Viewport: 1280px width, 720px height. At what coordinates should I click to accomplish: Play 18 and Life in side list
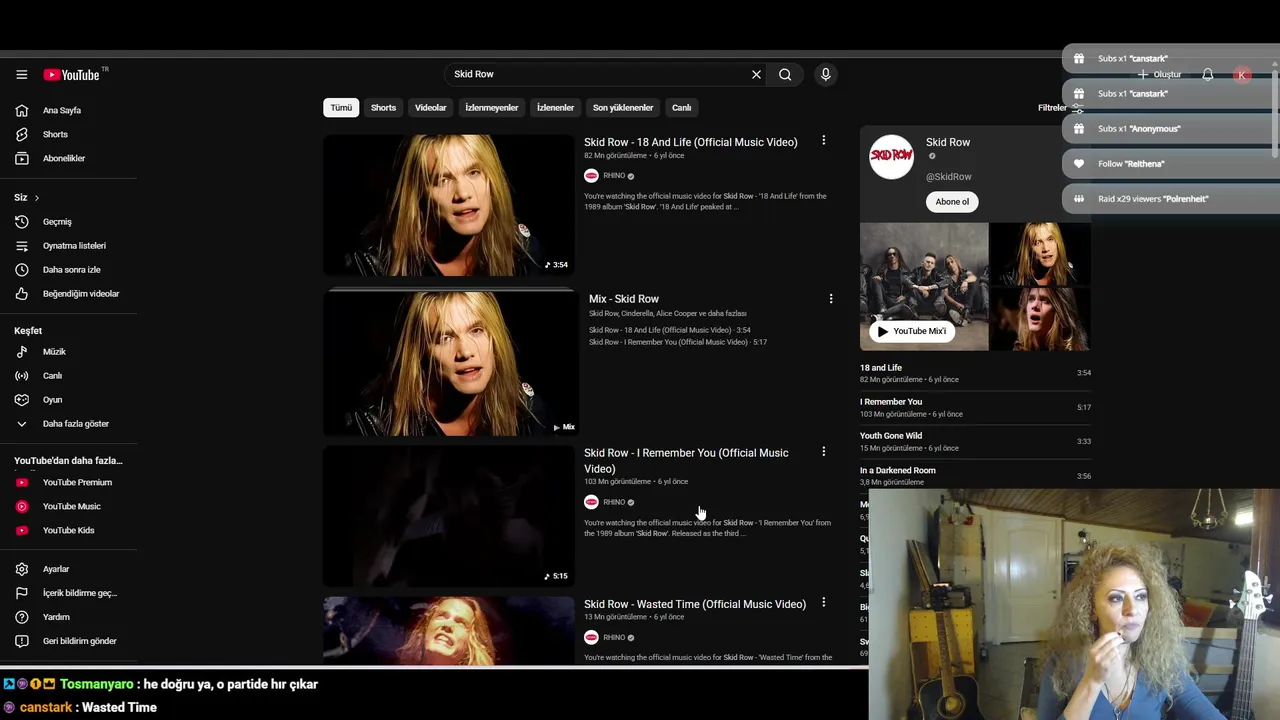pyautogui.click(x=975, y=373)
